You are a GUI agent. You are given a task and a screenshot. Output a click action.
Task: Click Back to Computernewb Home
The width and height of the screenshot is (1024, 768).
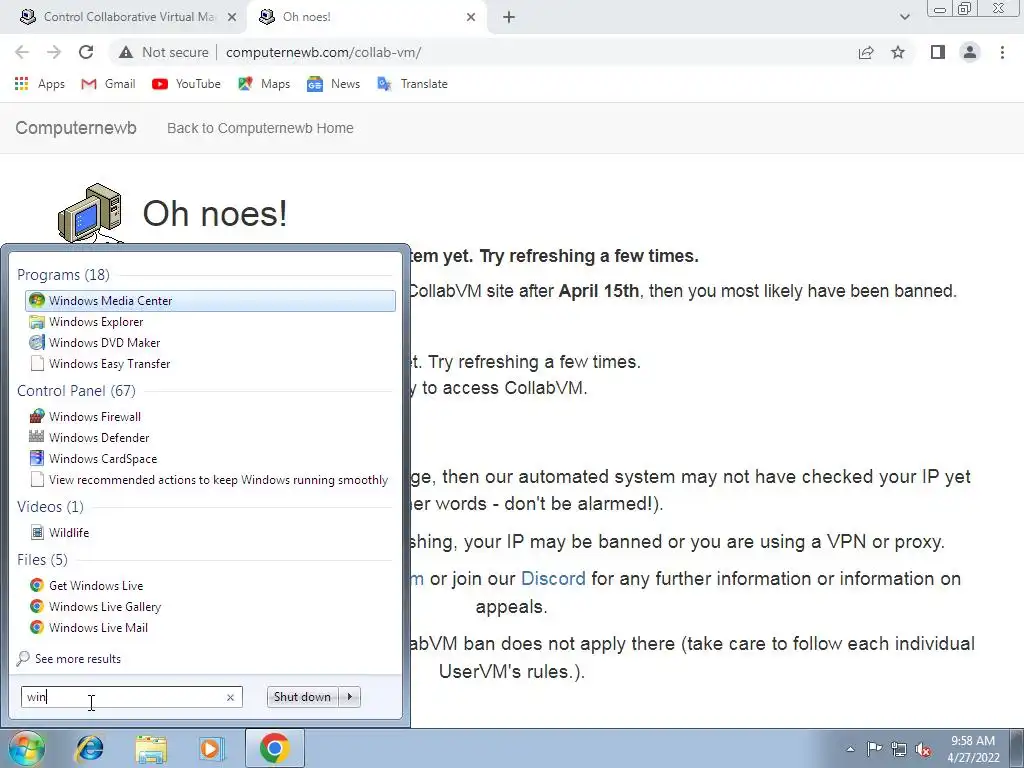[260, 128]
